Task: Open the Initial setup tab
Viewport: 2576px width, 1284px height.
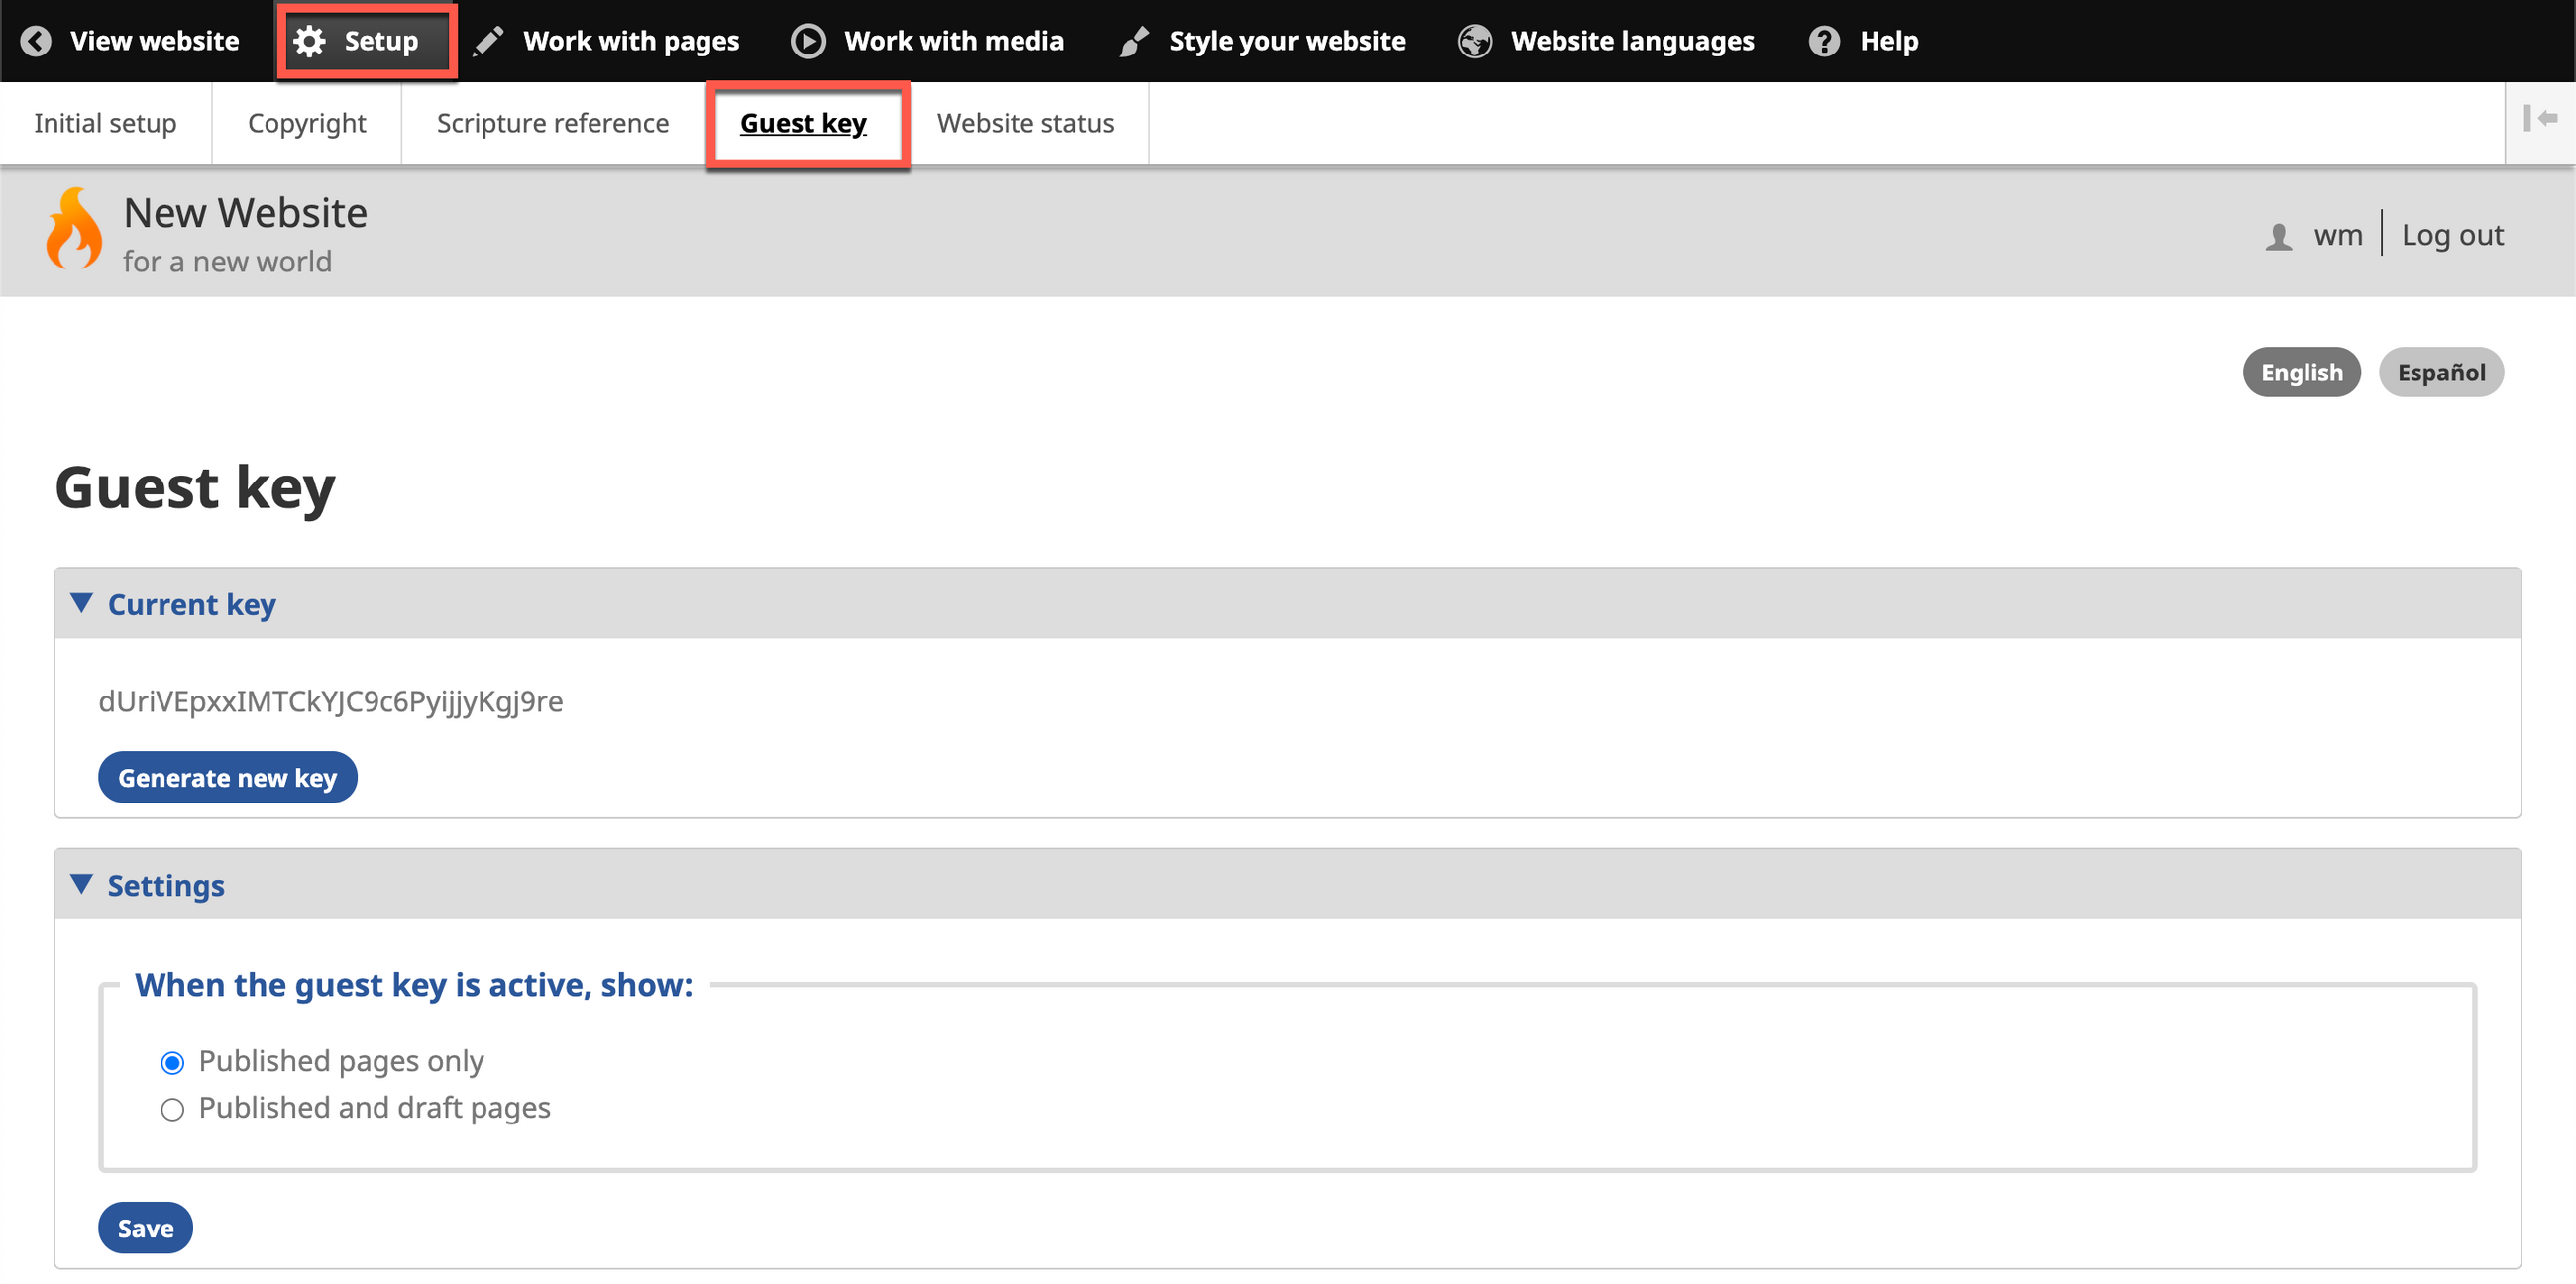Action: click(x=105, y=123)
